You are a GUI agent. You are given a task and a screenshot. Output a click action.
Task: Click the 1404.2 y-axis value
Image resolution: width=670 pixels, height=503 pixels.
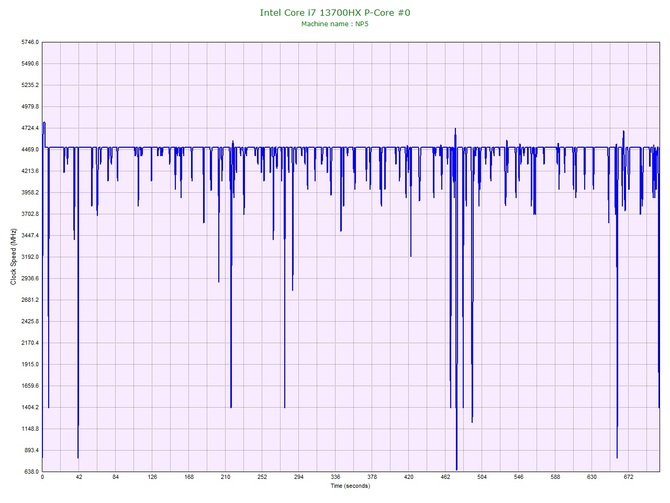30,407
